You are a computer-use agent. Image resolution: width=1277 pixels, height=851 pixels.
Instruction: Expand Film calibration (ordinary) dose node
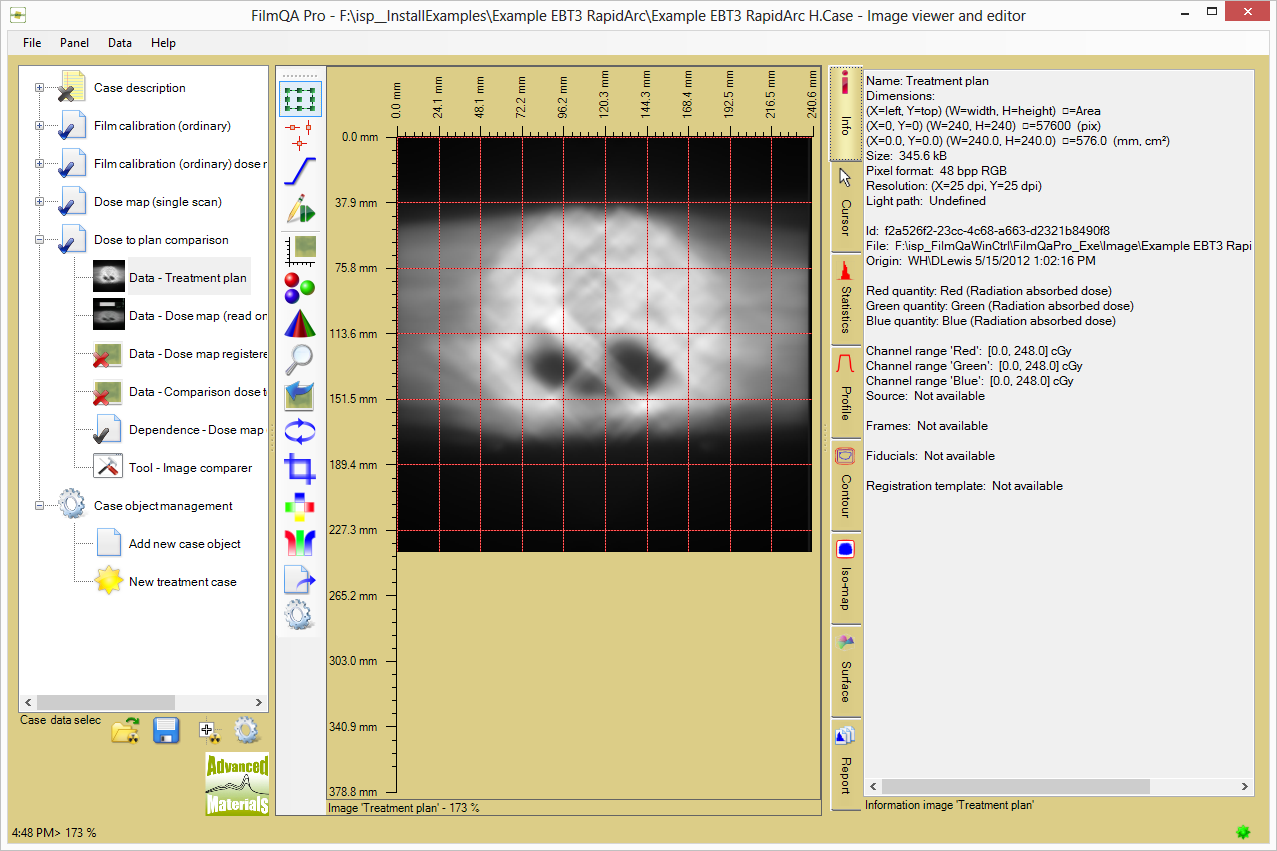coord(40,164)
